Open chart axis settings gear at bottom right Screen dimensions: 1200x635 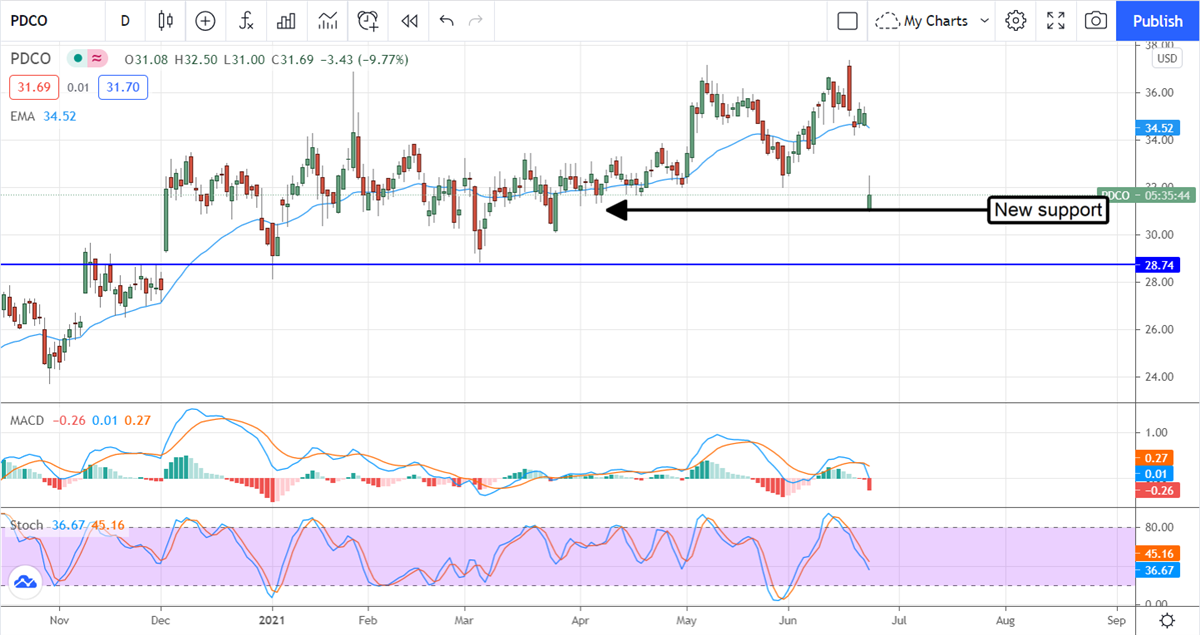click(1166, 621)
